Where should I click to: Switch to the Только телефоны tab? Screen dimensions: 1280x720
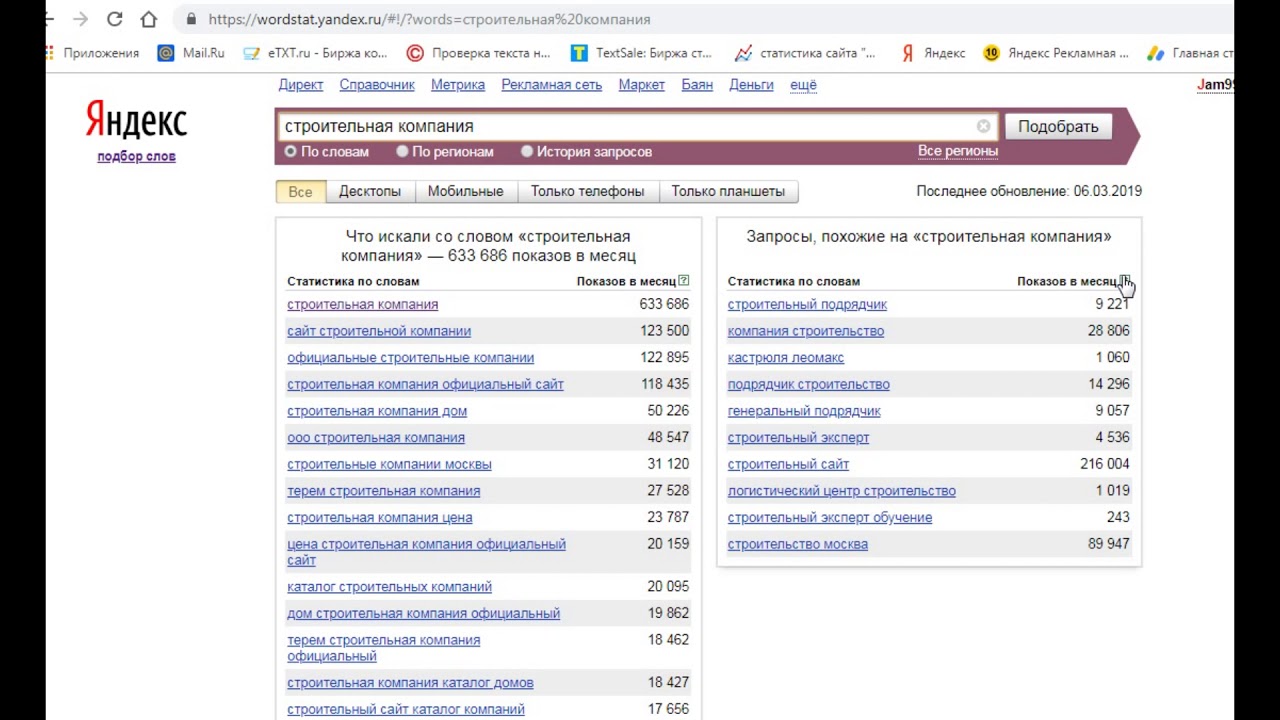pyautogui.click(x=587, y=191)
